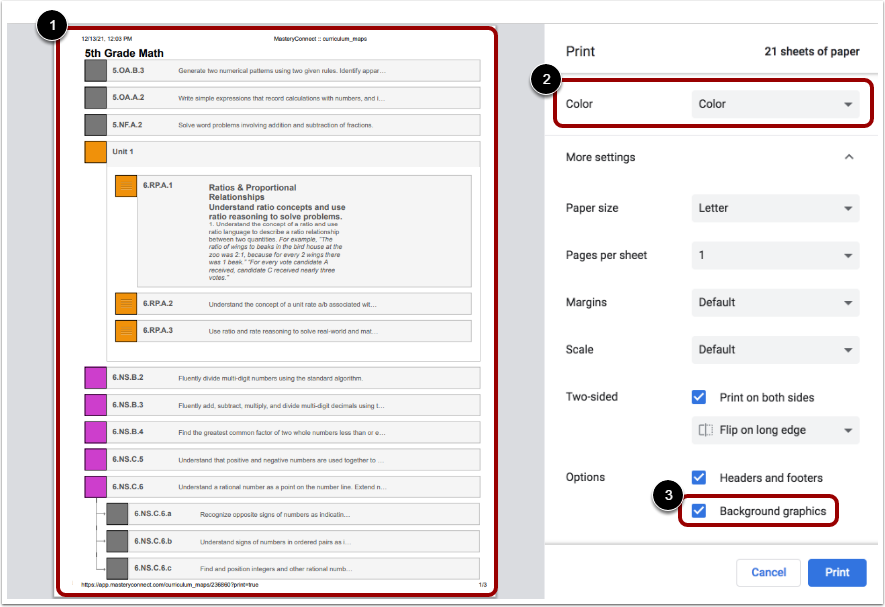The height and width of the screenshot is (607, 885).
Task: Click the 6.NS.C.6.a row description
Action: [x=275, y=514]
